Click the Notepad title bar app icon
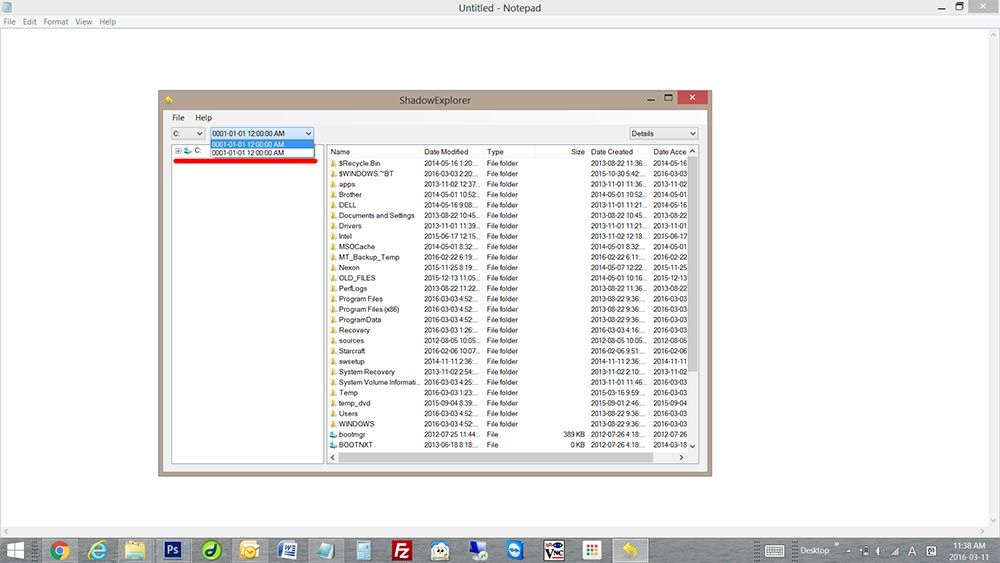This screenshot has width=1000, height=563. tap(7, 7)
